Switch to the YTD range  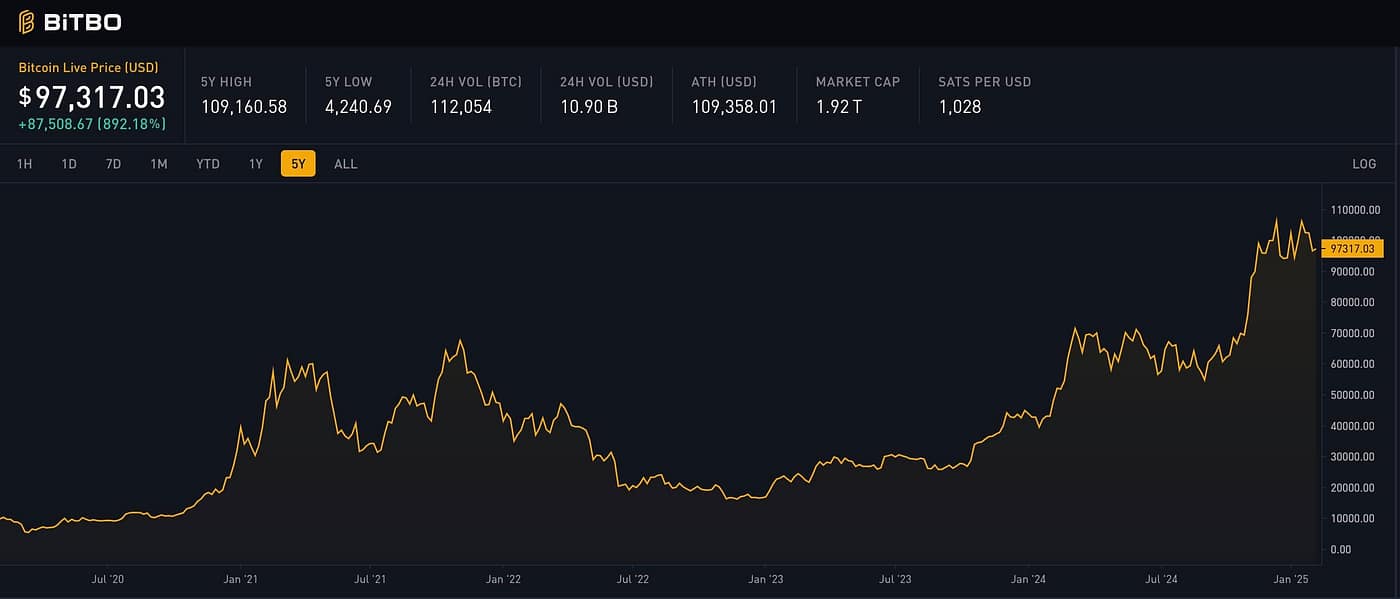pyautogui.click(x=208, y=164)
